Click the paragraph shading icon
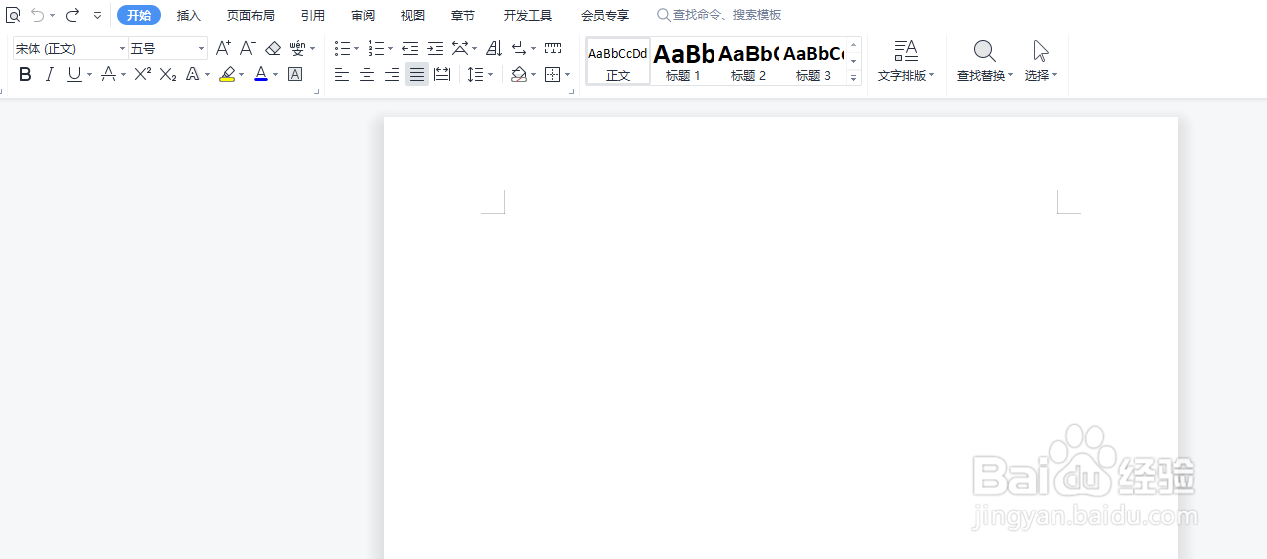Screen dimensions: 1267x559 pyautogui.click(x=519, y=74)
